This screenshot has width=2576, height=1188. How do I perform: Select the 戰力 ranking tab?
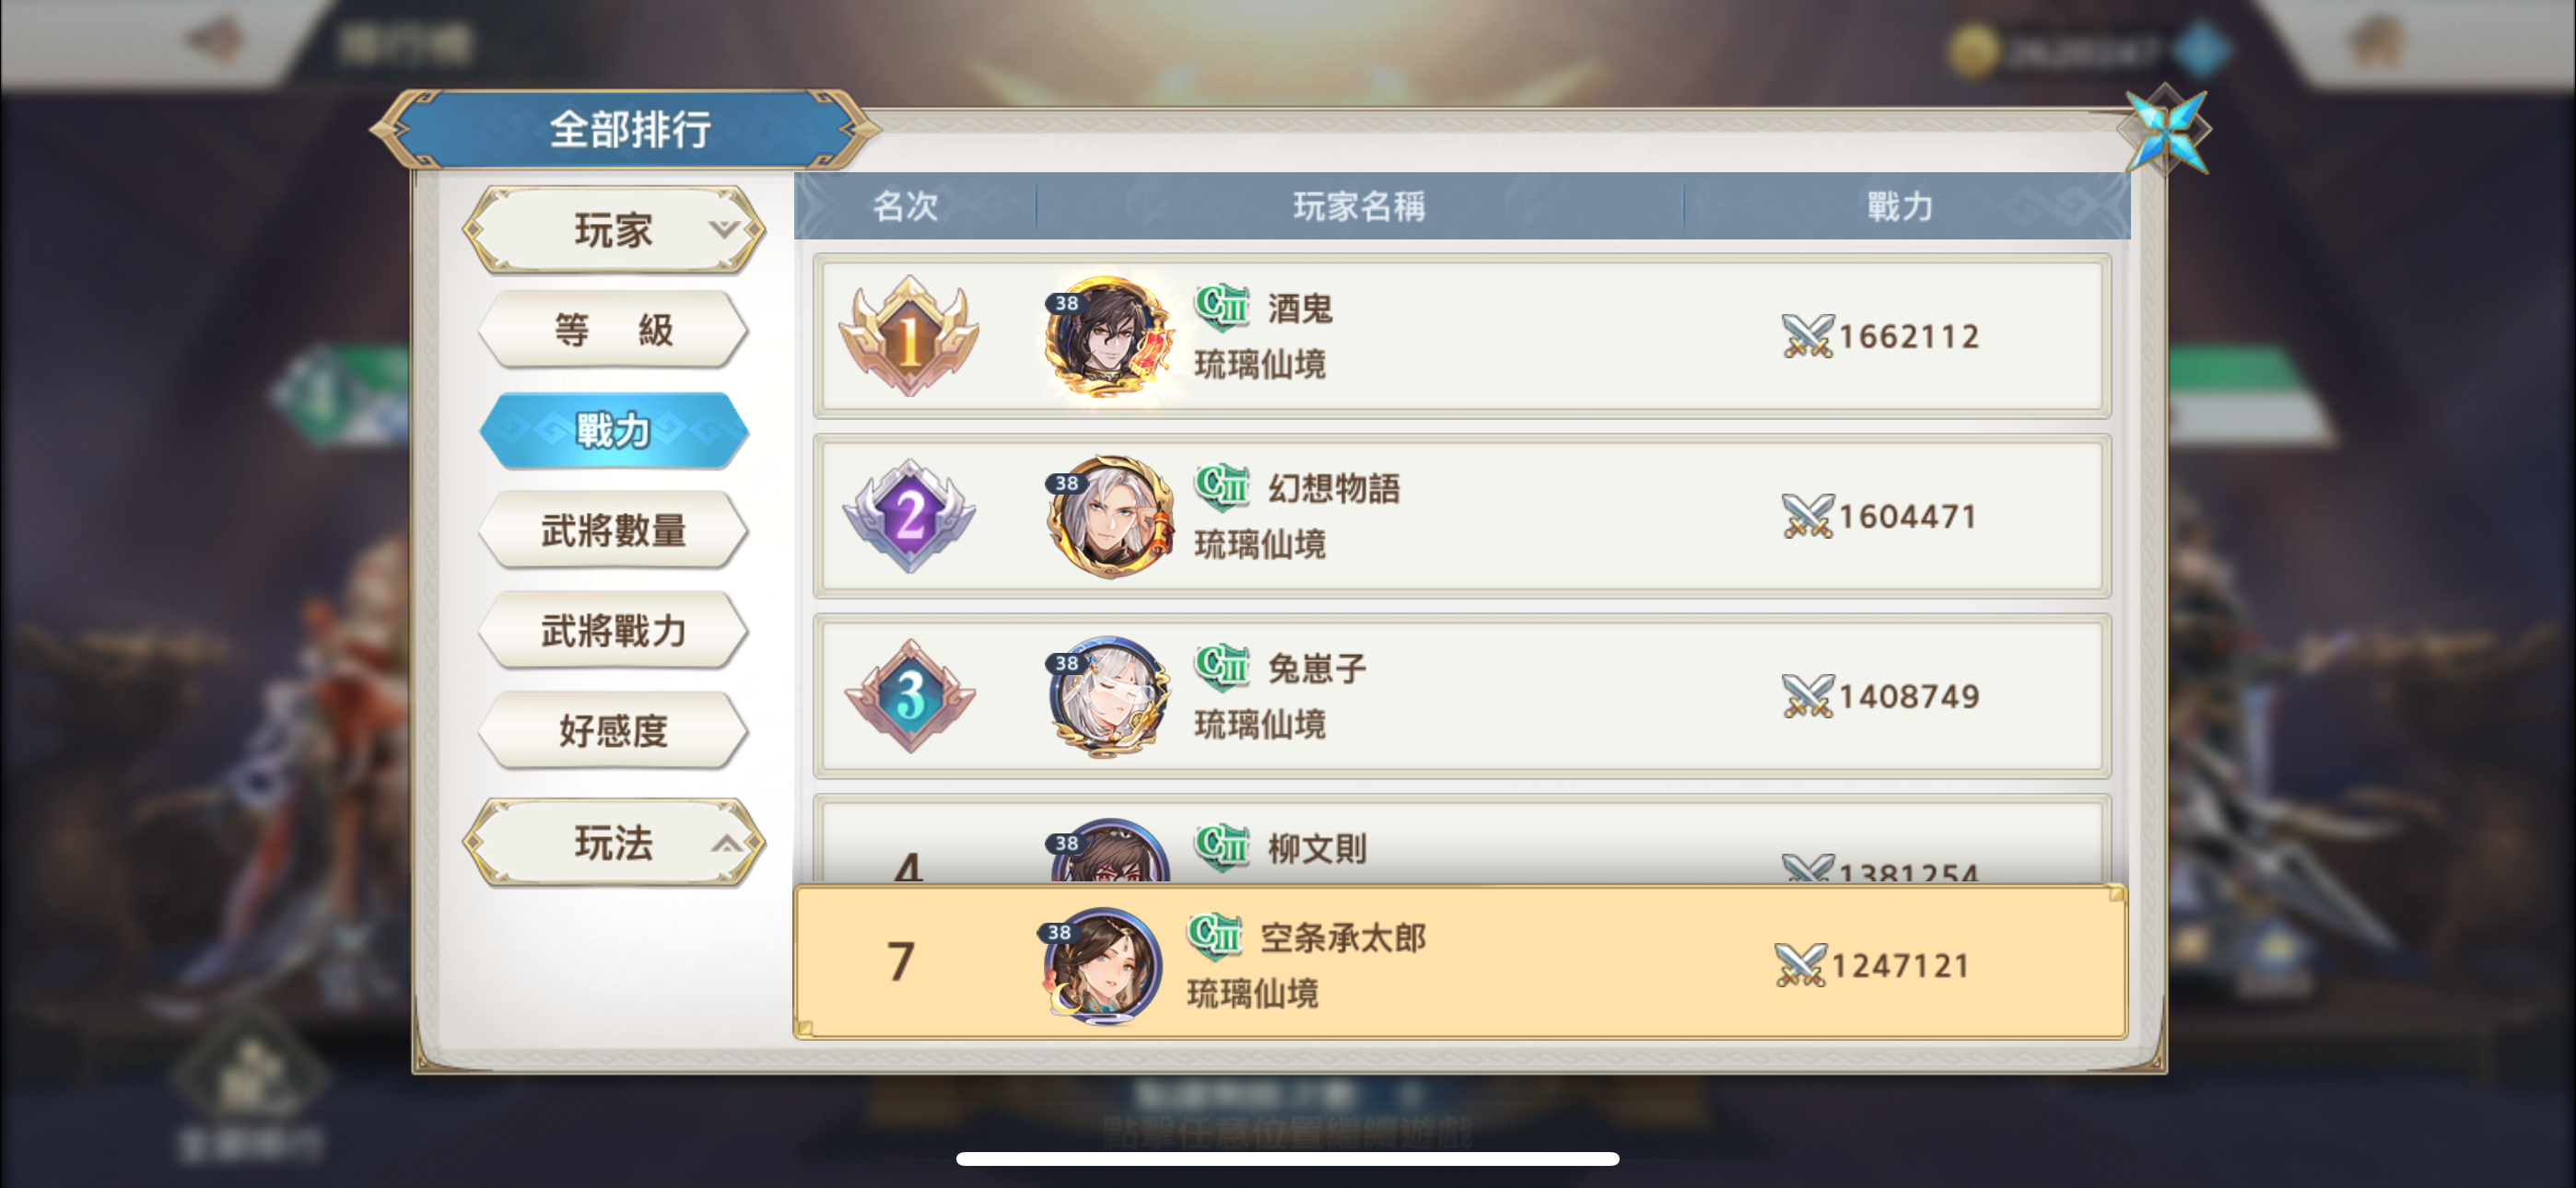pyautogui.click(x=613, y=430)
